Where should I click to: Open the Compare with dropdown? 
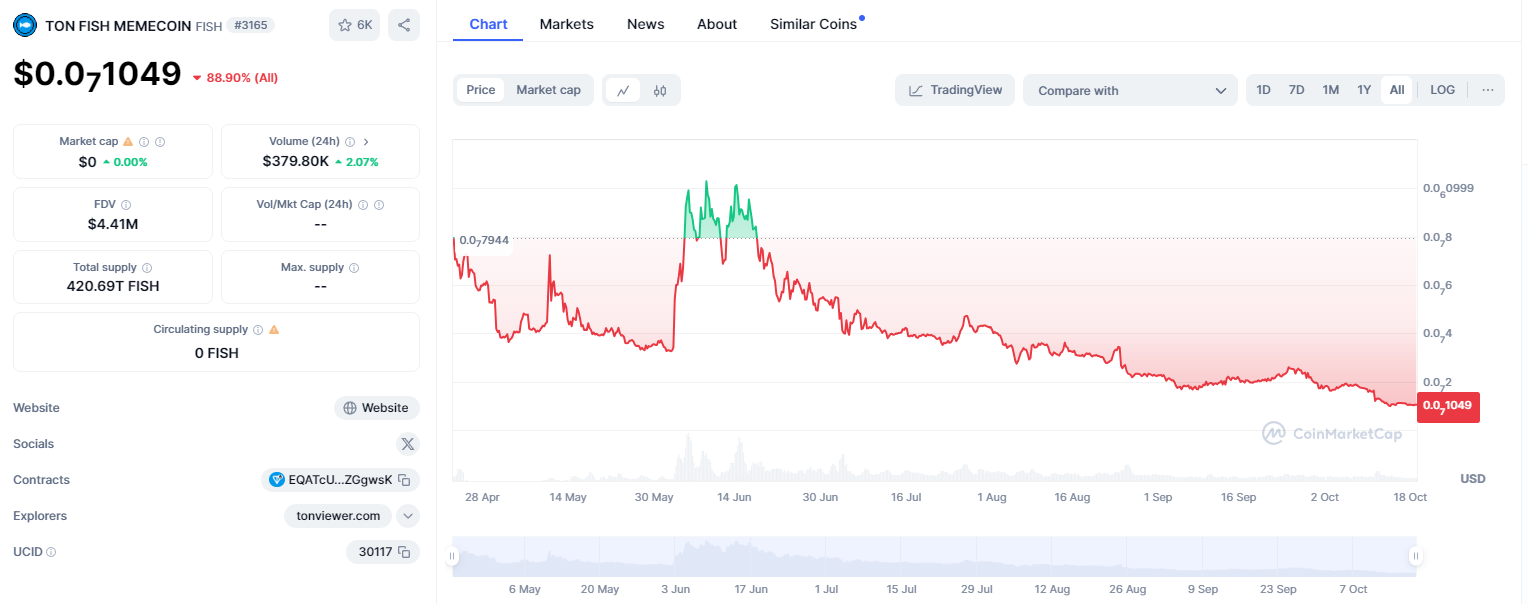pos(1130,90)
